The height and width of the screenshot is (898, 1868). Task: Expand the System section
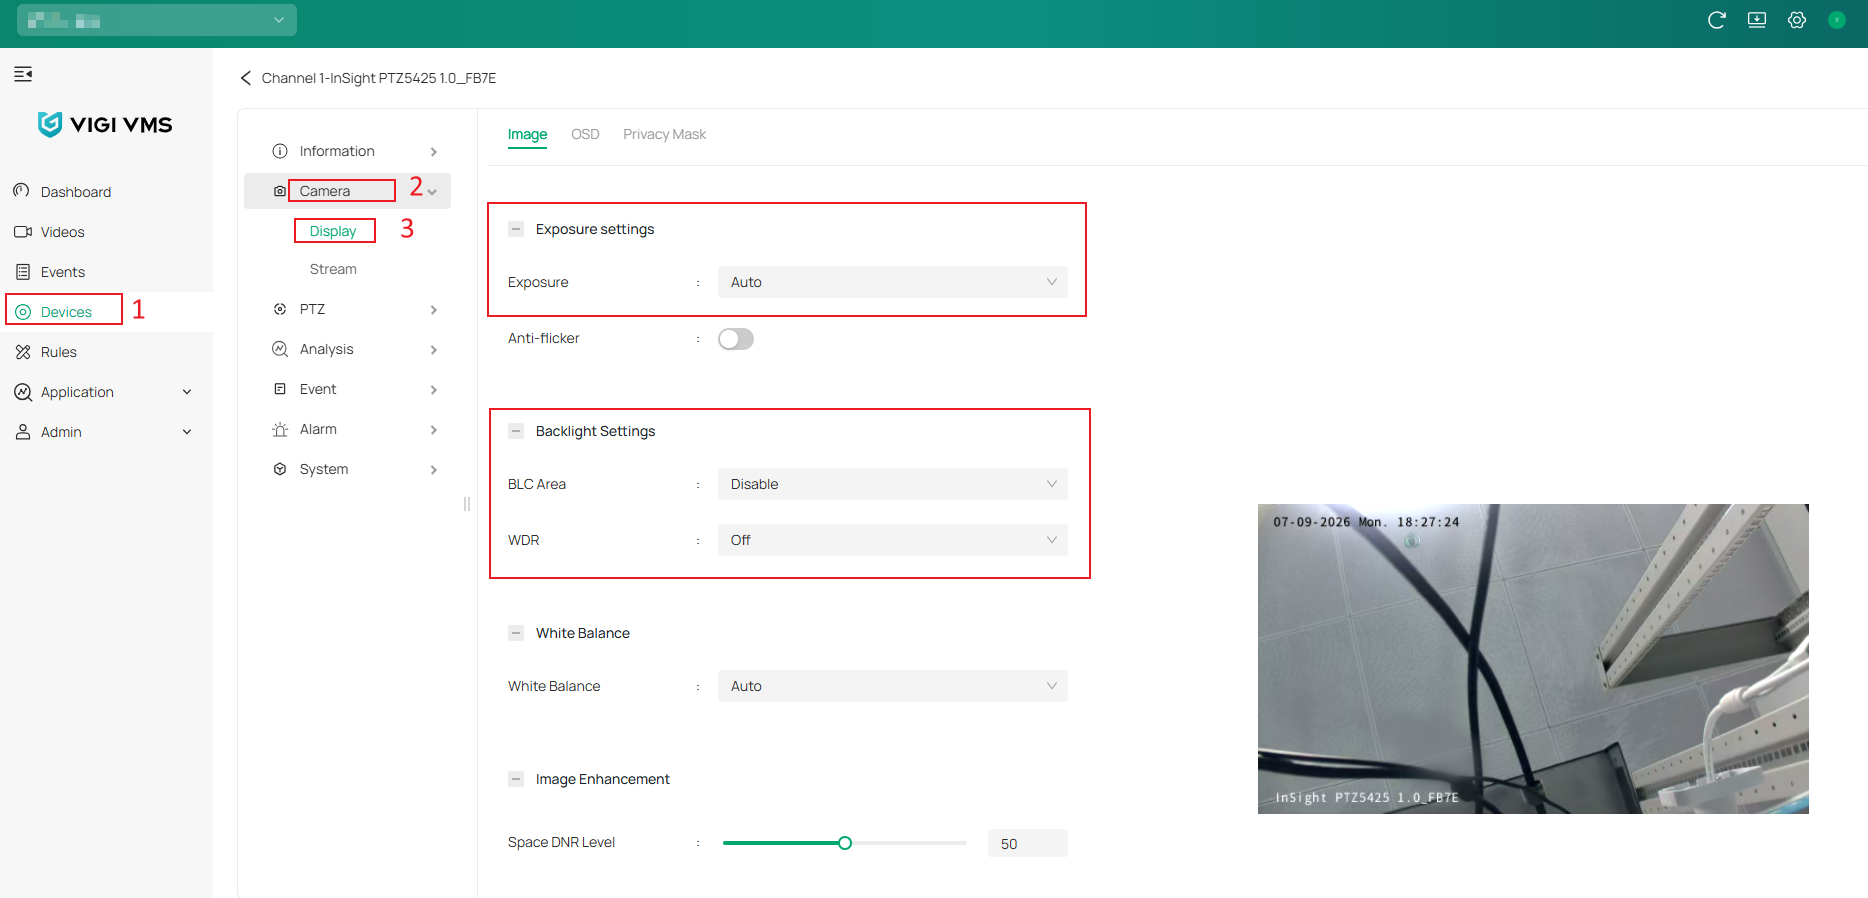[347, 469]
